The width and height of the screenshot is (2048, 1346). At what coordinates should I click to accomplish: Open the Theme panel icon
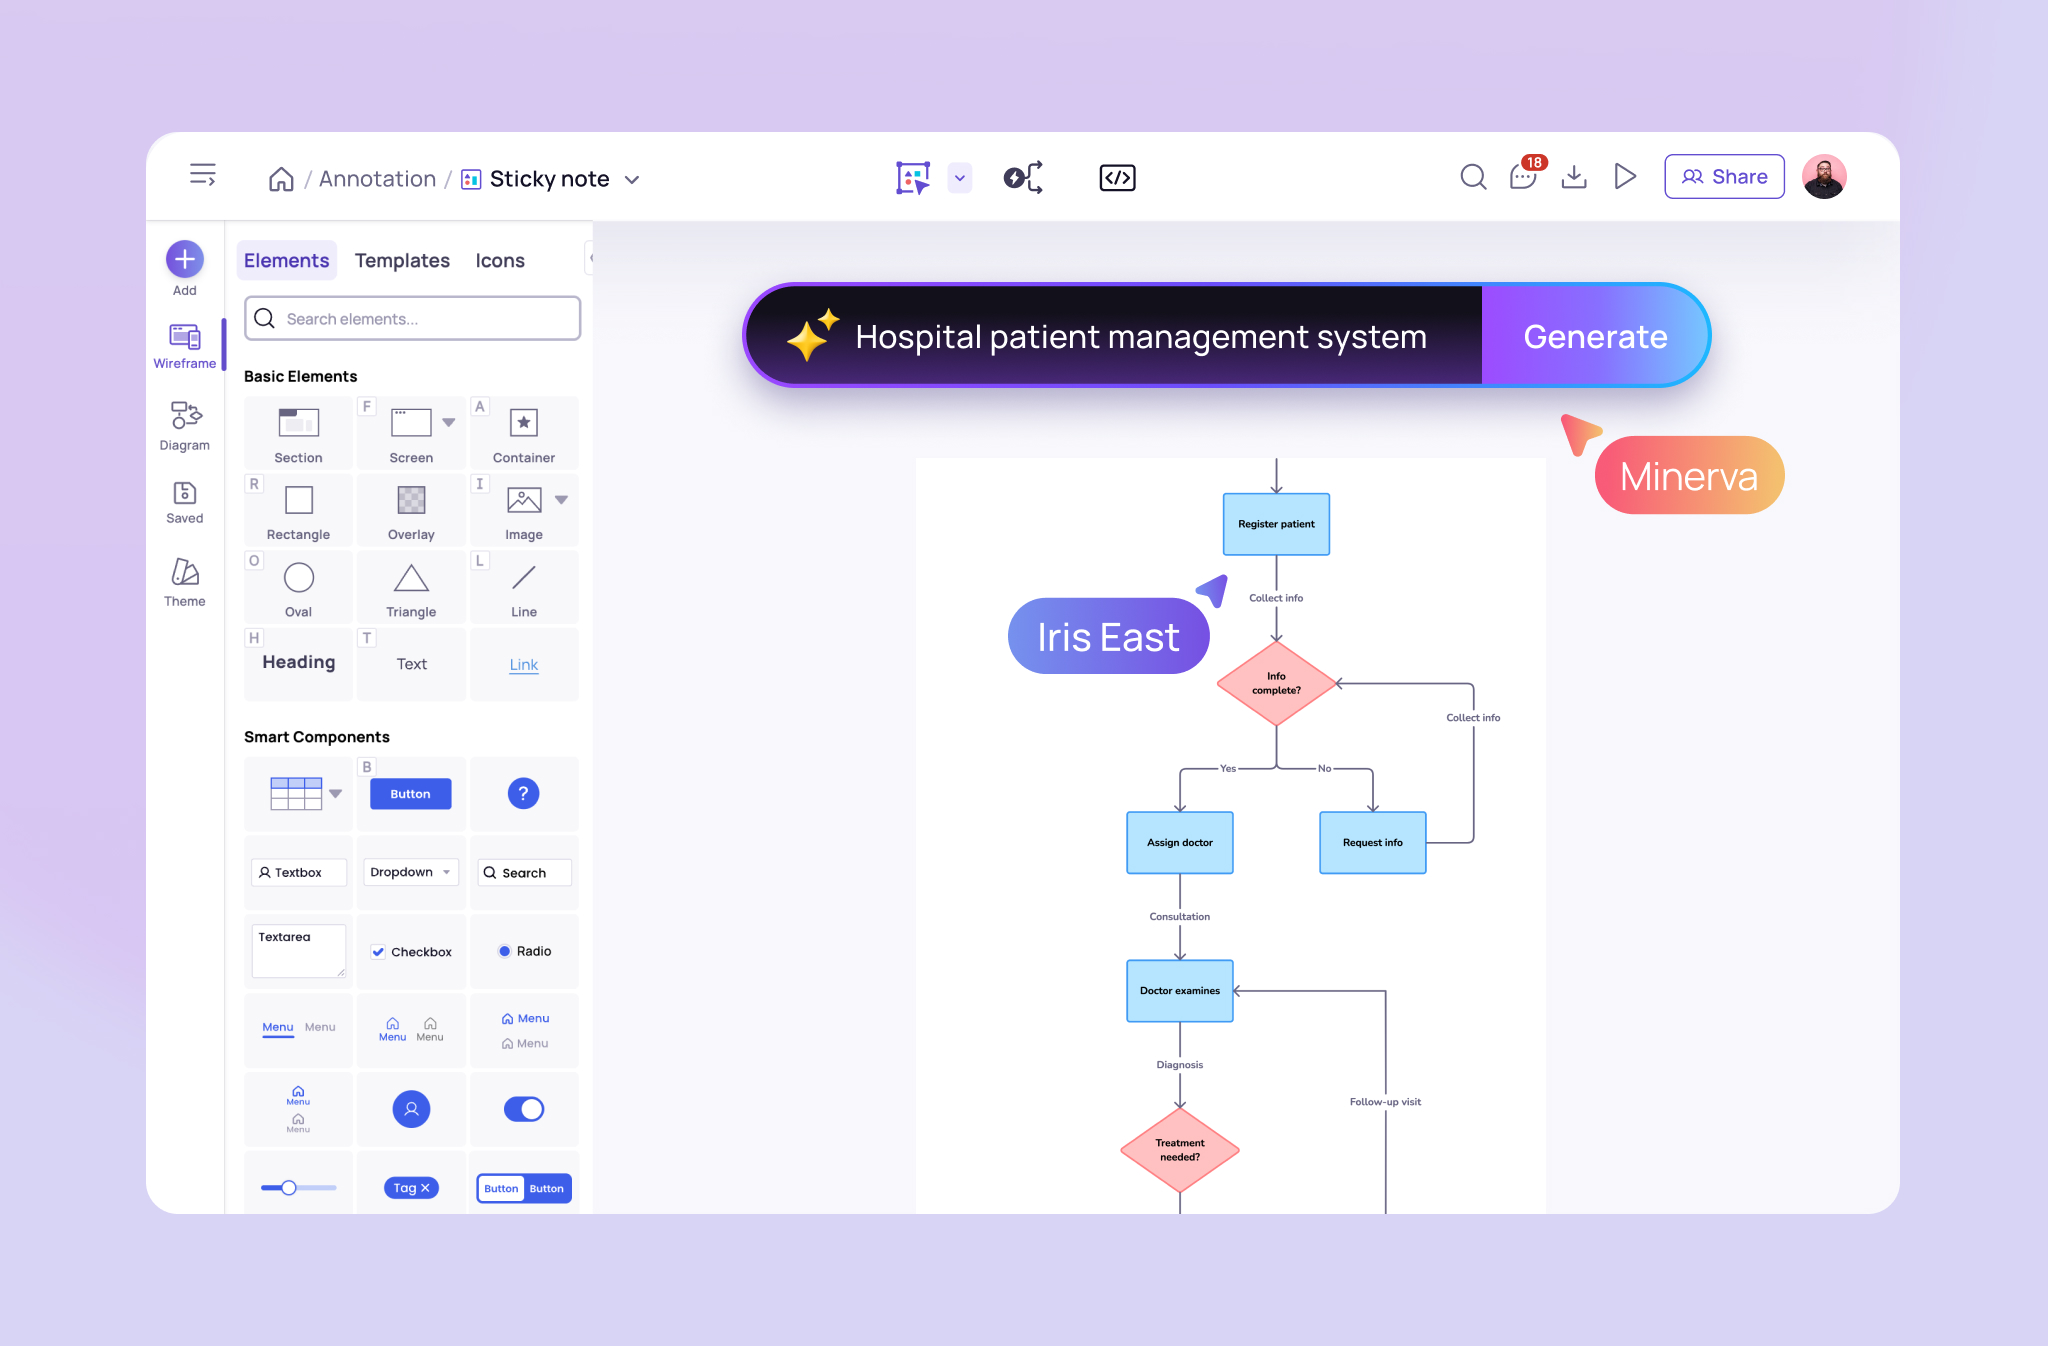point(185,580)
